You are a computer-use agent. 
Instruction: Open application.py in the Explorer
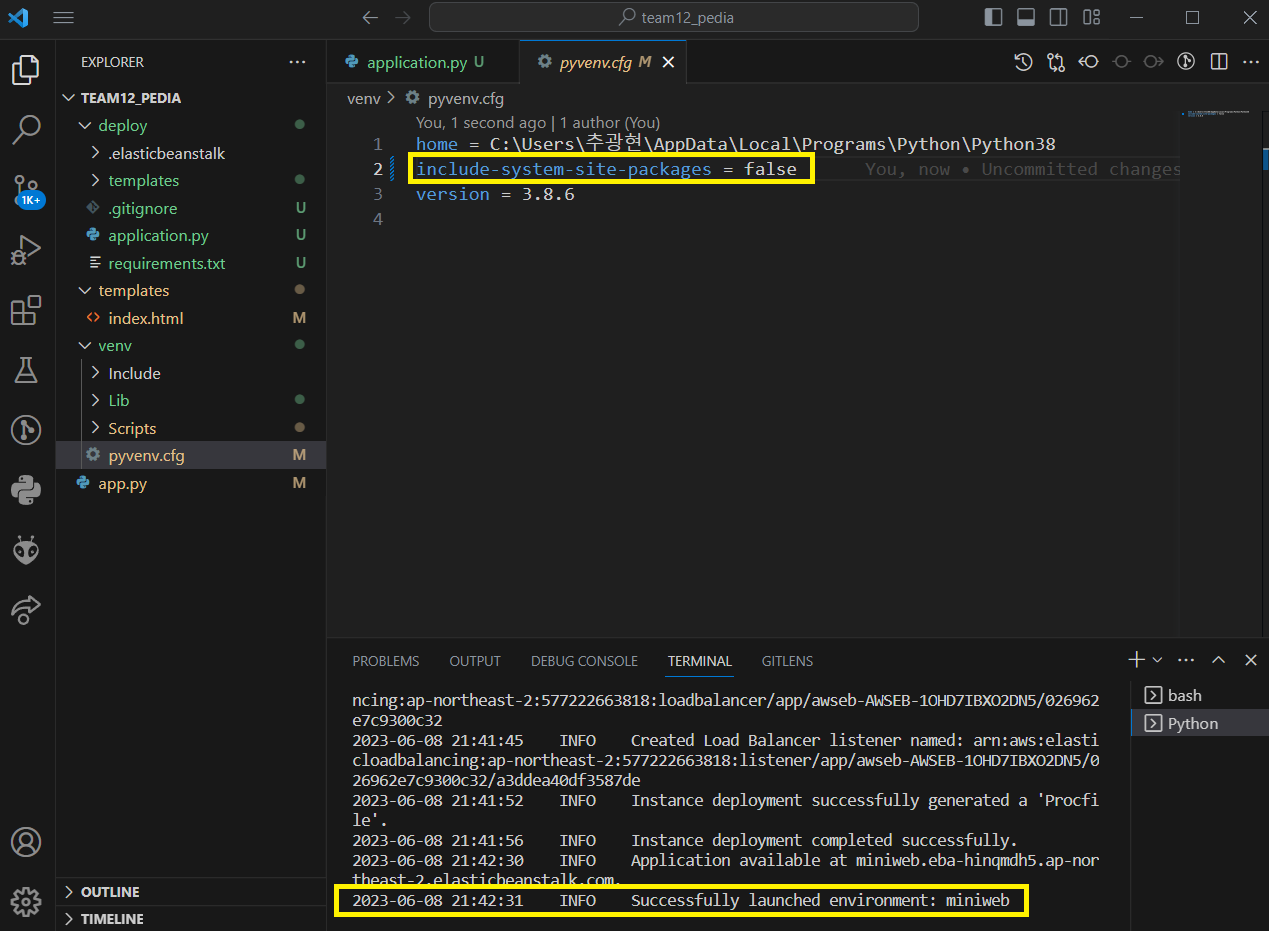[x=191, y=236]
